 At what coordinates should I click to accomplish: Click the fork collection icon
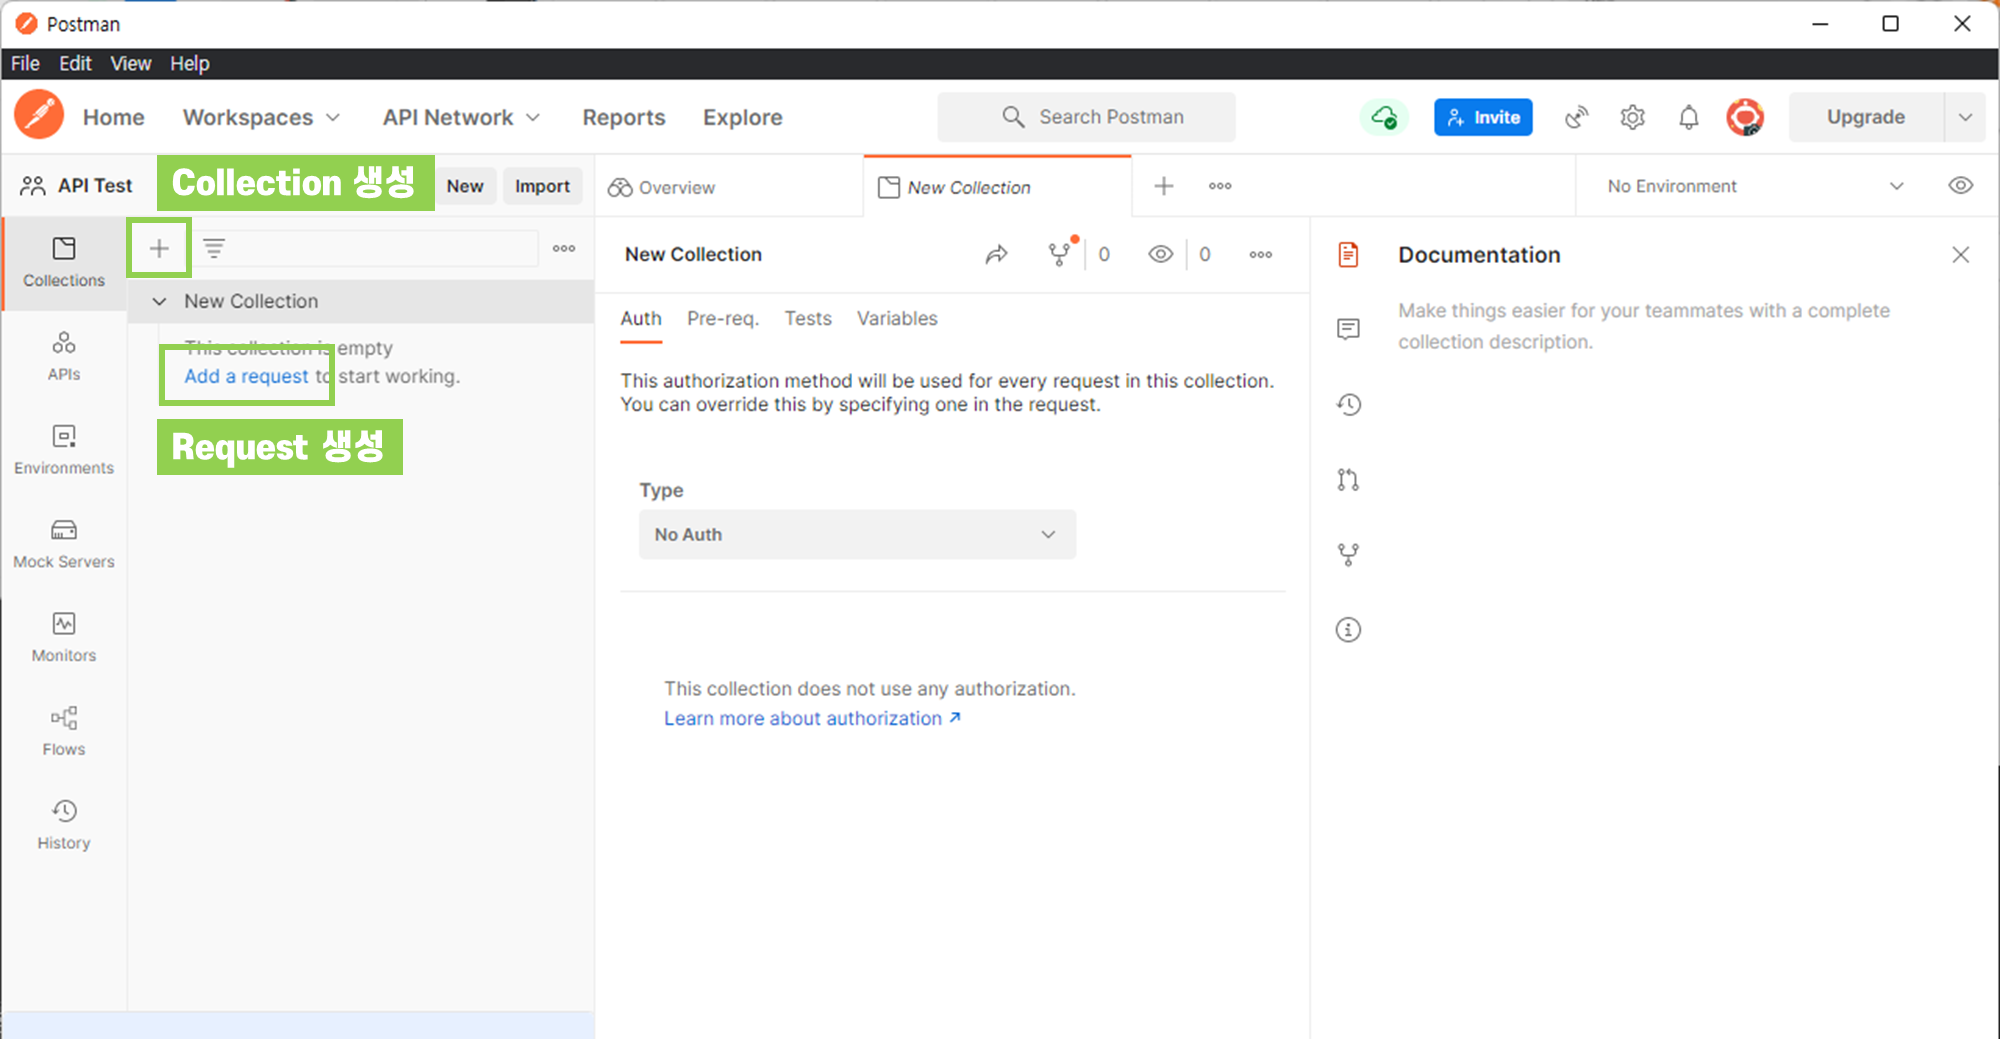(x=1059, y=254)
